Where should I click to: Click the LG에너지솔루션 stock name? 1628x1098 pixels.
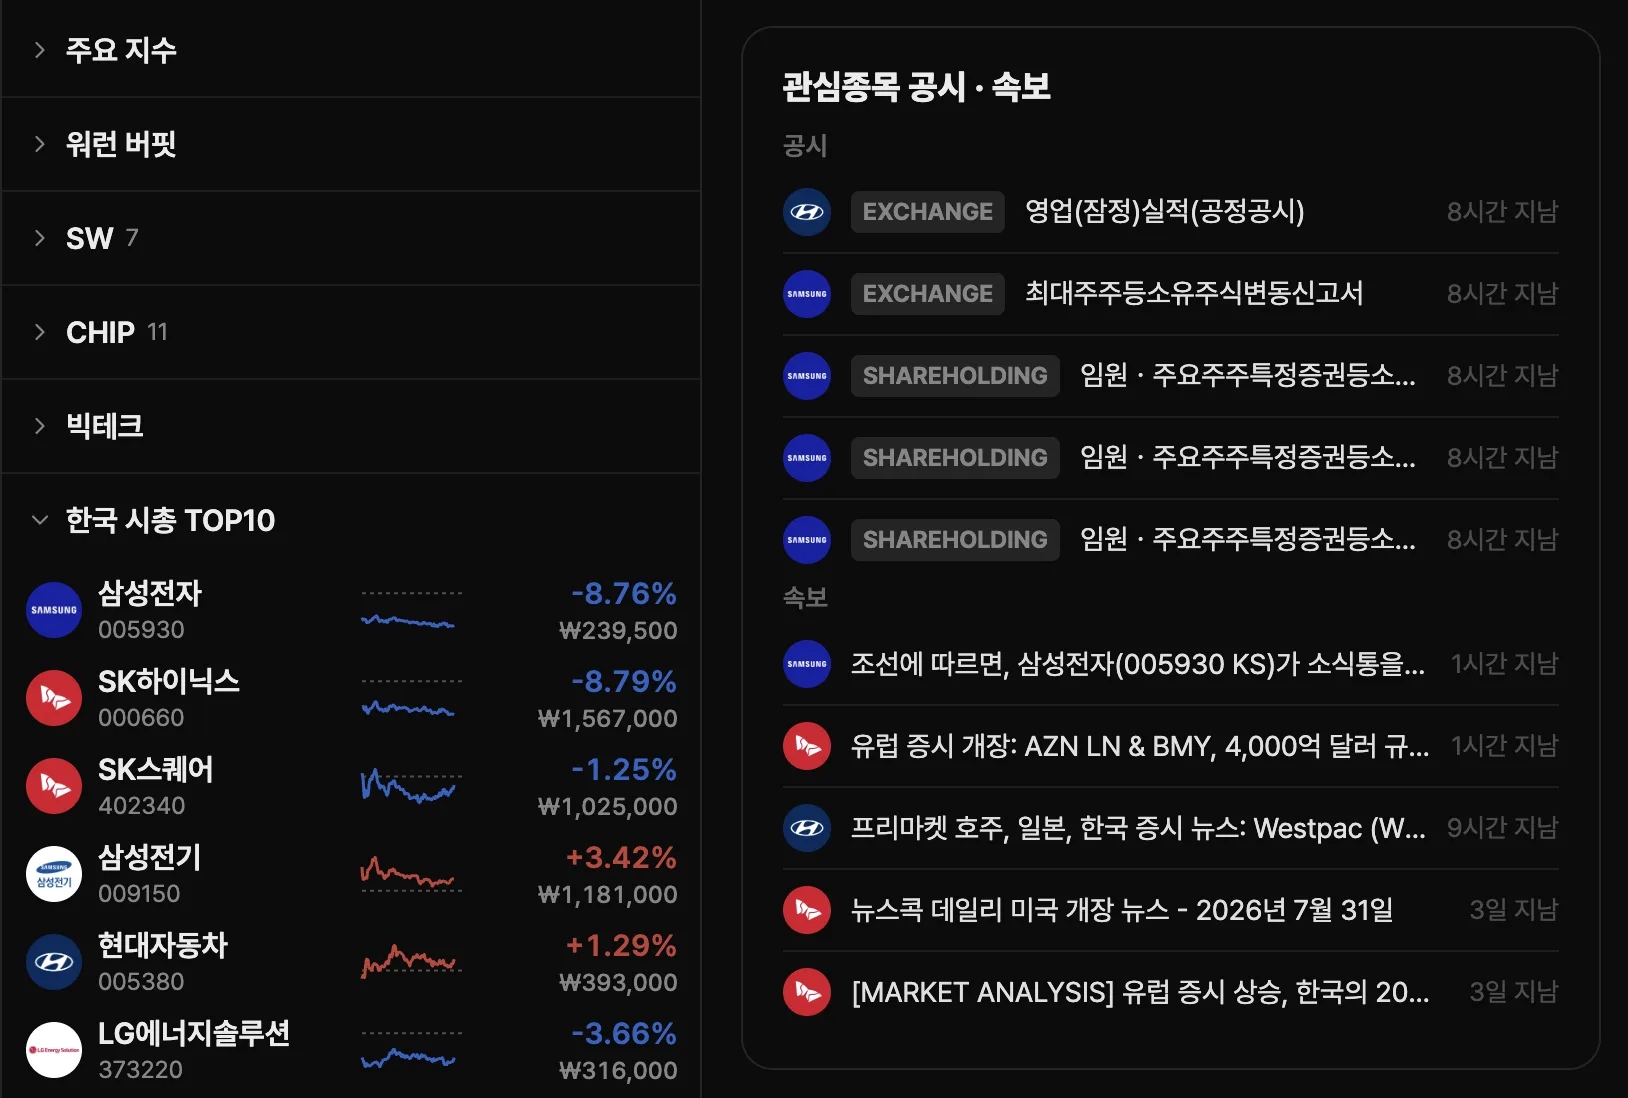pos(194,1034)
